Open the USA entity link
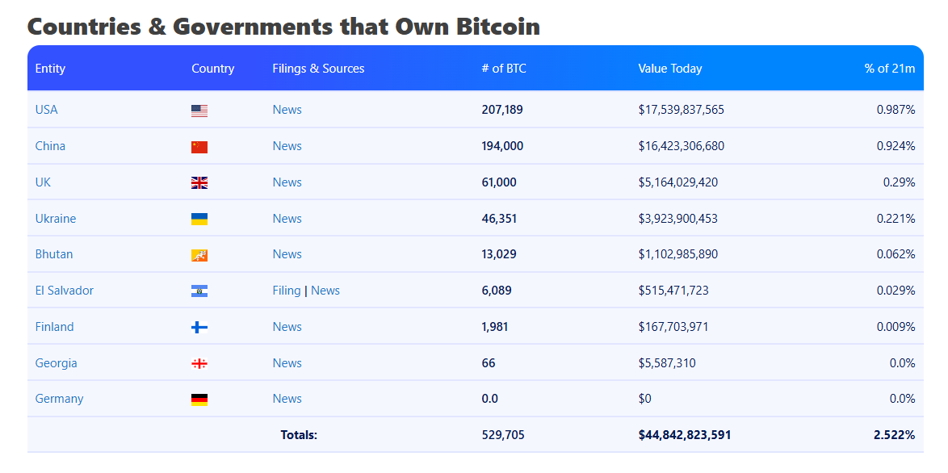The height and width of the screenshot is (473, 948). click(46, 110)
